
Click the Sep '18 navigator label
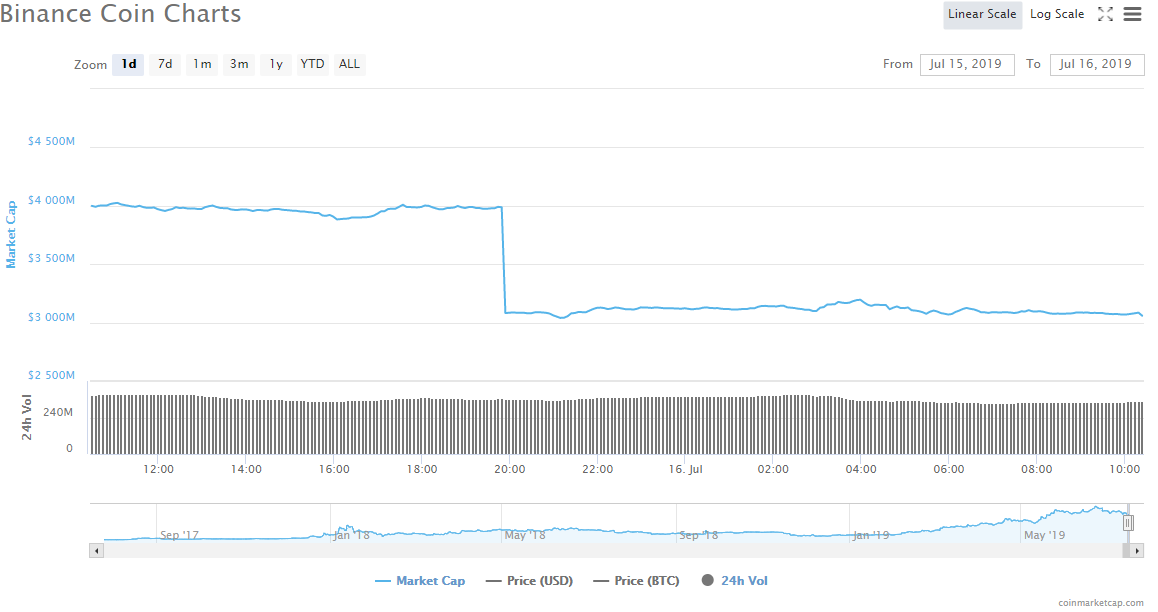[699, 535]
